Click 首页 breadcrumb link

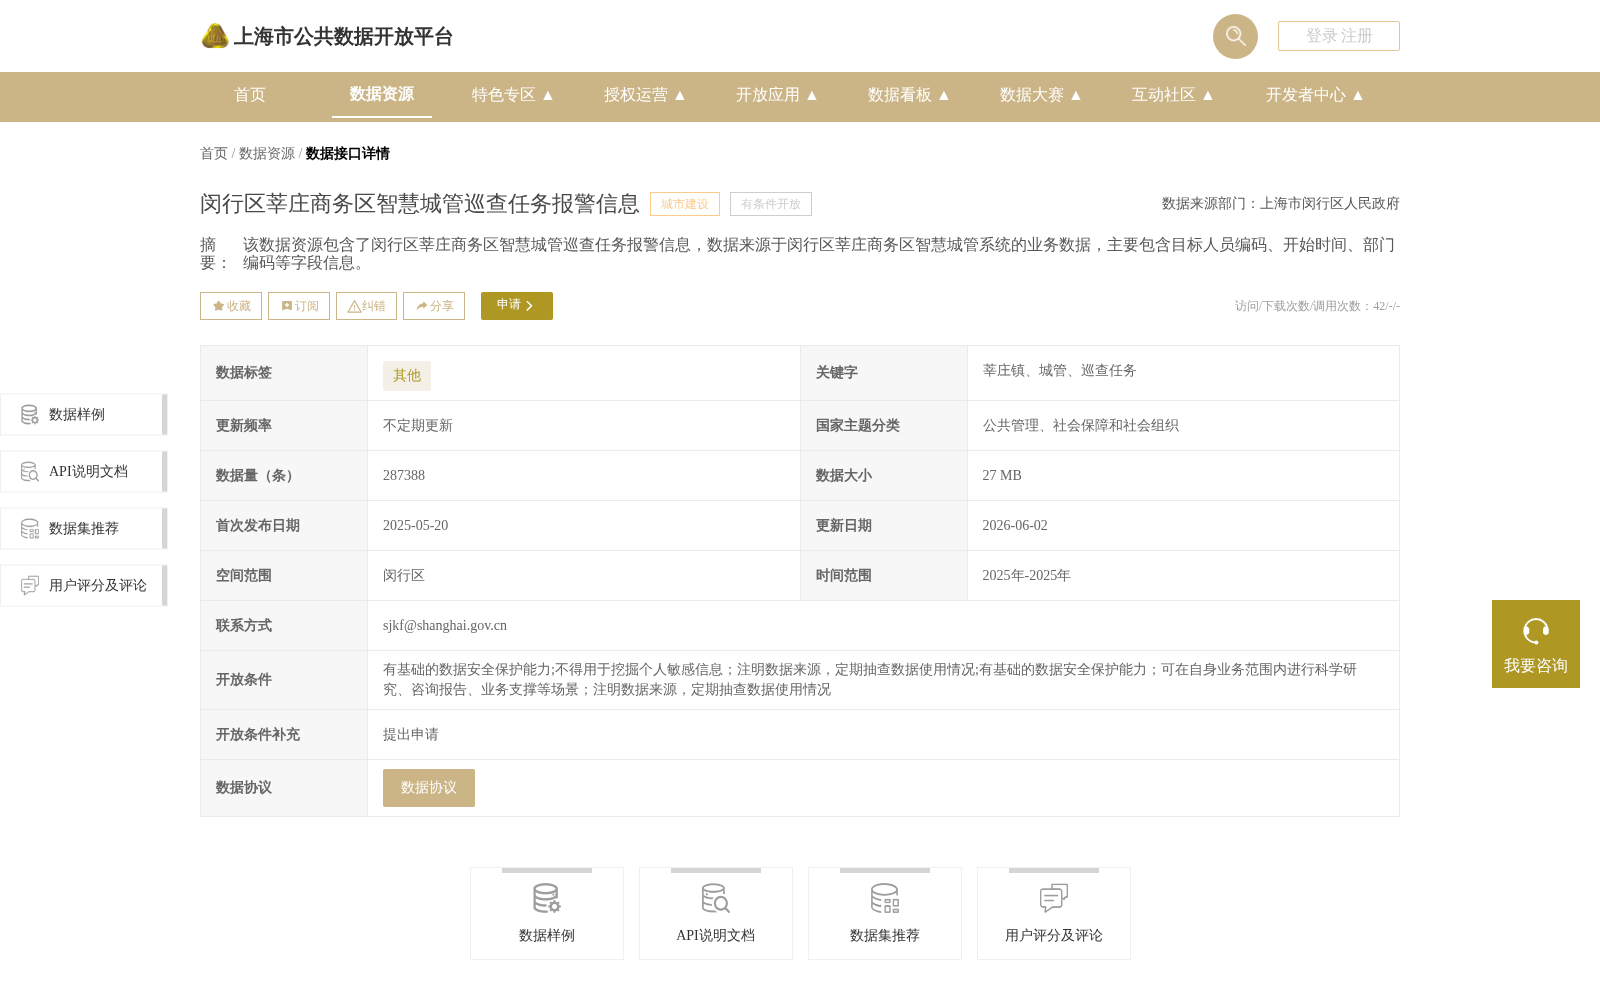(x=214, y=154)
